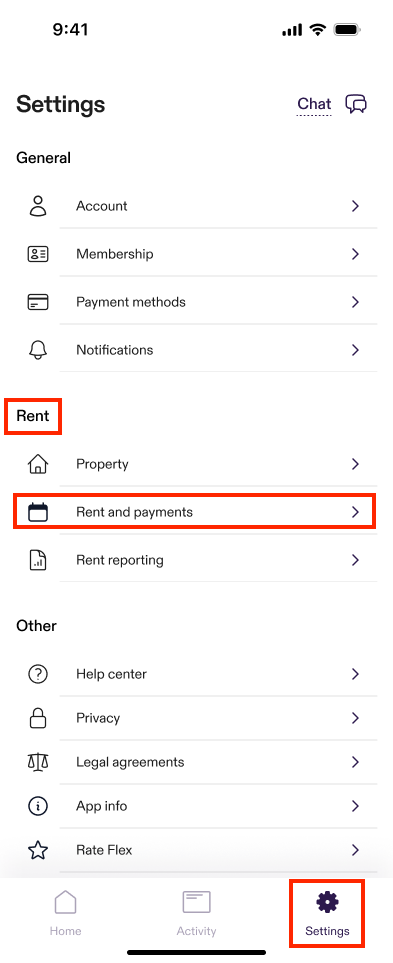Screen dimensions: 393x963
Task: Tap the Rent and payments calendar icon
Action: pyautogui.click(x=38, y=512)
